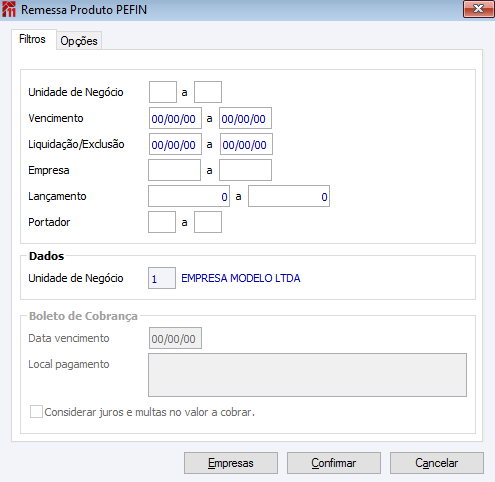The height and width of the screenshot is (482, 495).
Task: Click the Data vencimento date field
Action: click(x=175, y=338)
